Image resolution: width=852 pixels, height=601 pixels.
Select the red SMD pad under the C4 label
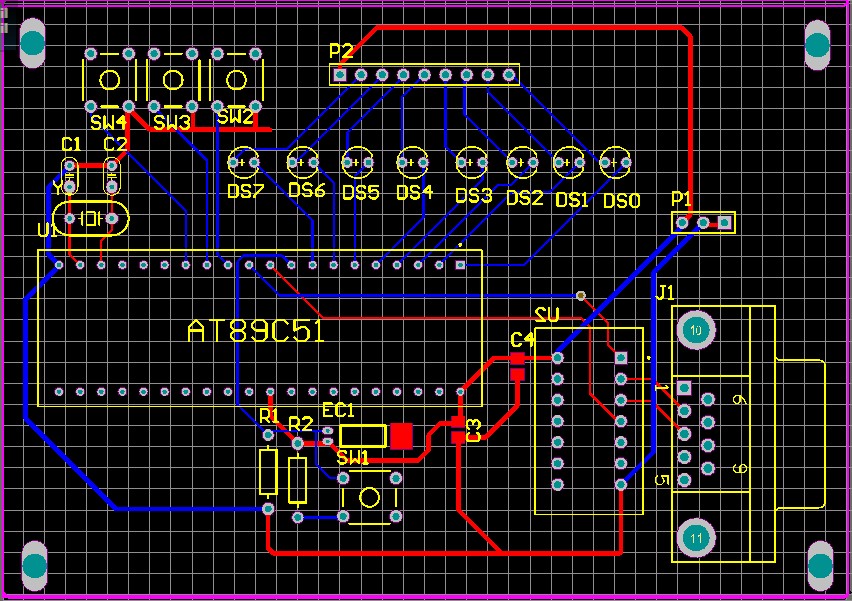click(x=517, y=359)
